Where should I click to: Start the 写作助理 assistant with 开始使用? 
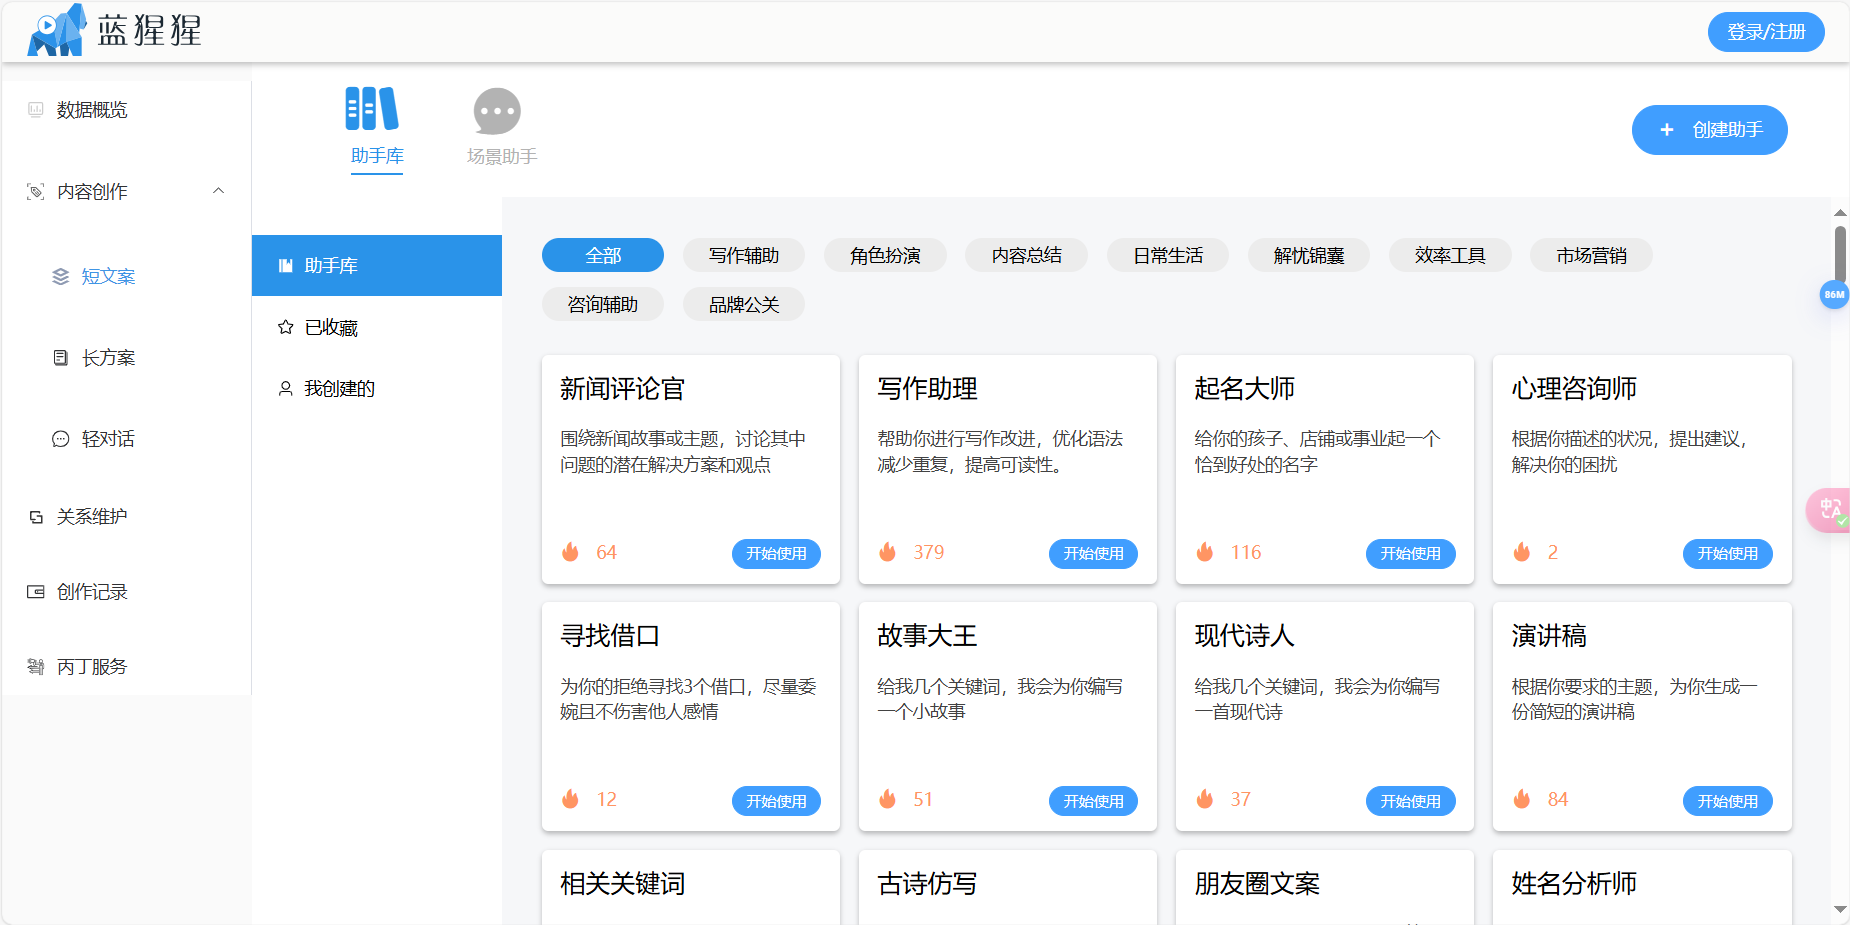pyautogui.click(x=1093, y=553)
